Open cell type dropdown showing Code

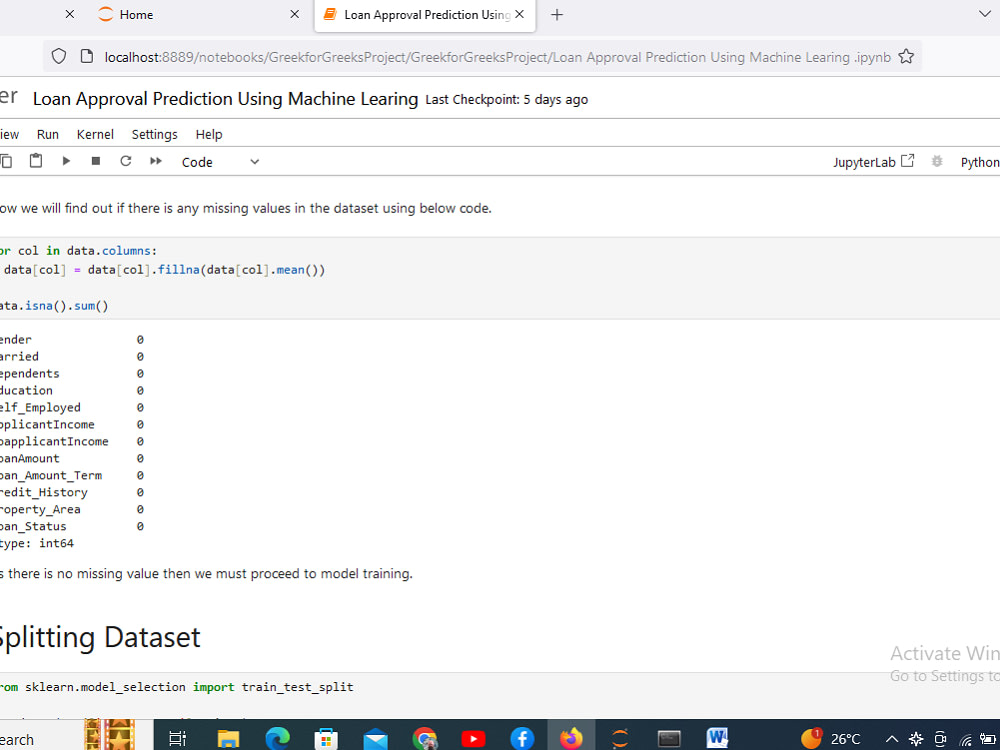click(x=219, y=162)
